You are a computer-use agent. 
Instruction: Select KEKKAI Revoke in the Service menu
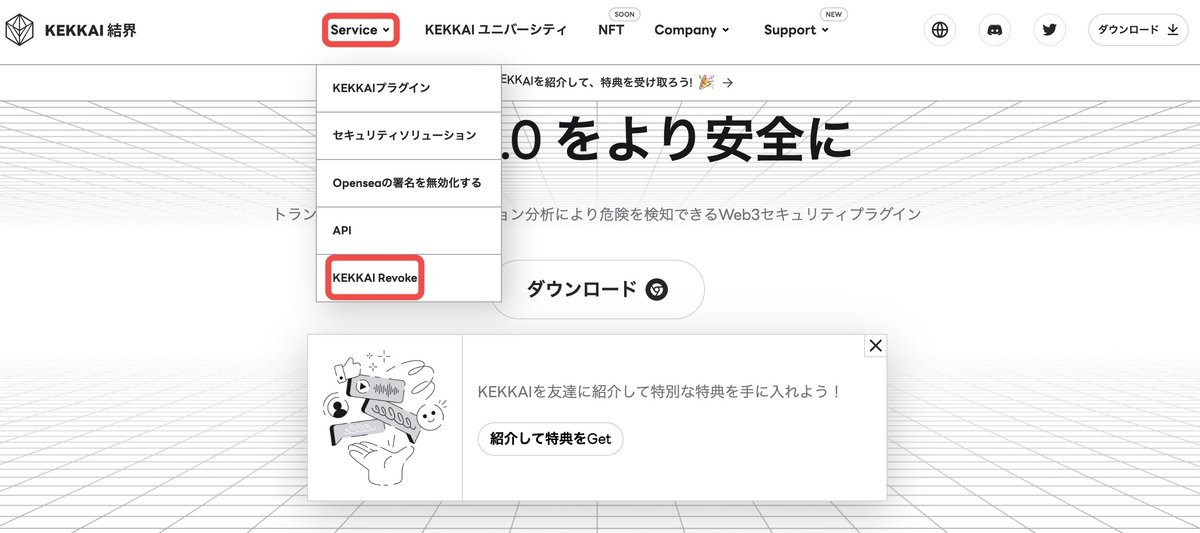(x=408, y=278)
